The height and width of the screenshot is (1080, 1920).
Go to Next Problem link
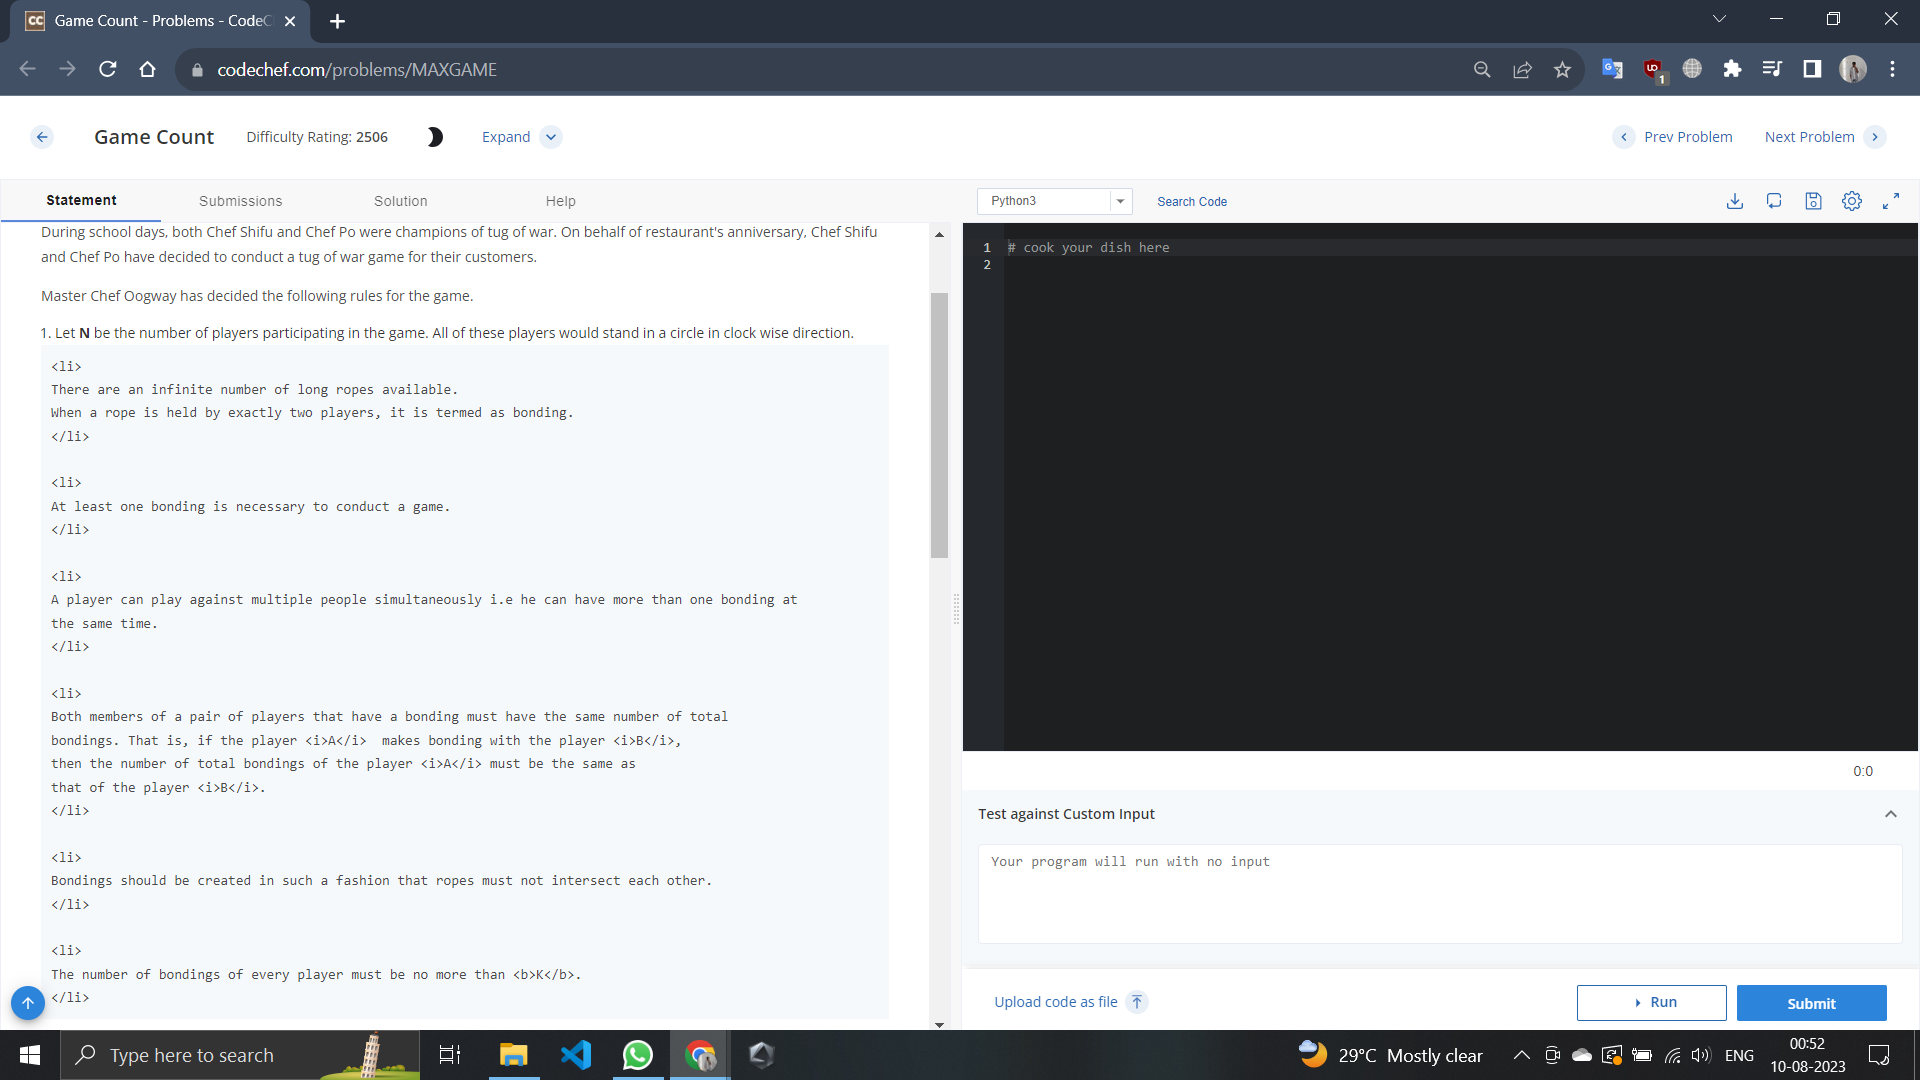coord(1809,137)
